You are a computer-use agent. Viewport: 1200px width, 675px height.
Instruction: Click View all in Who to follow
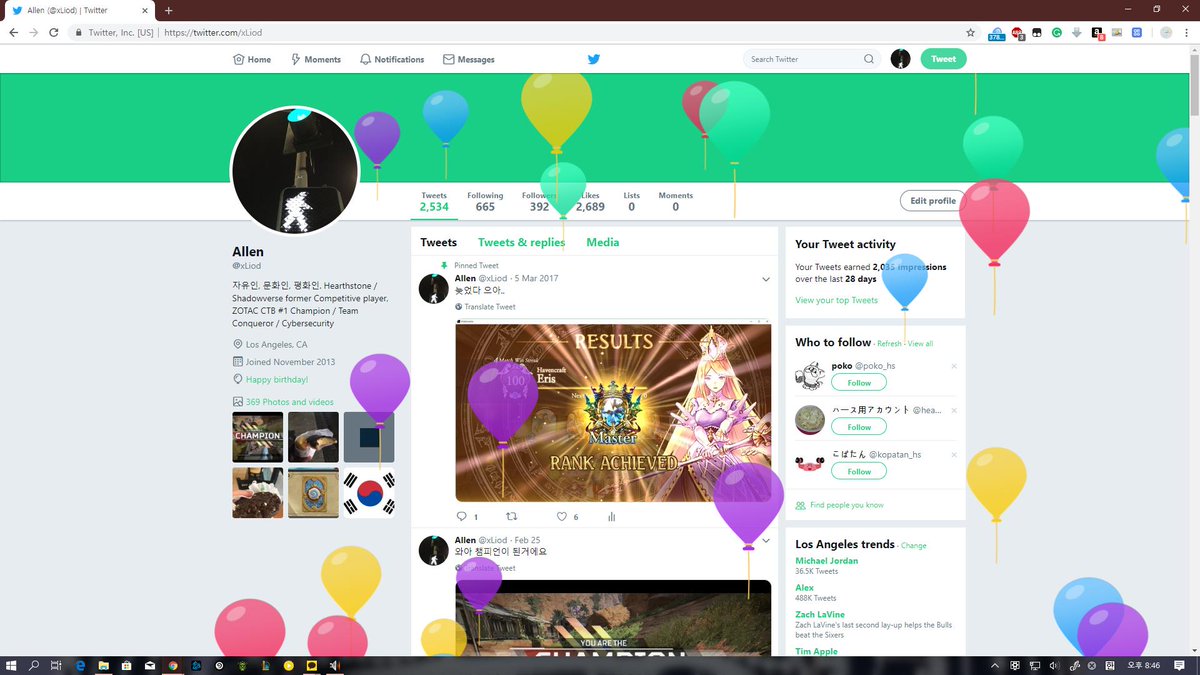(920, 344)
